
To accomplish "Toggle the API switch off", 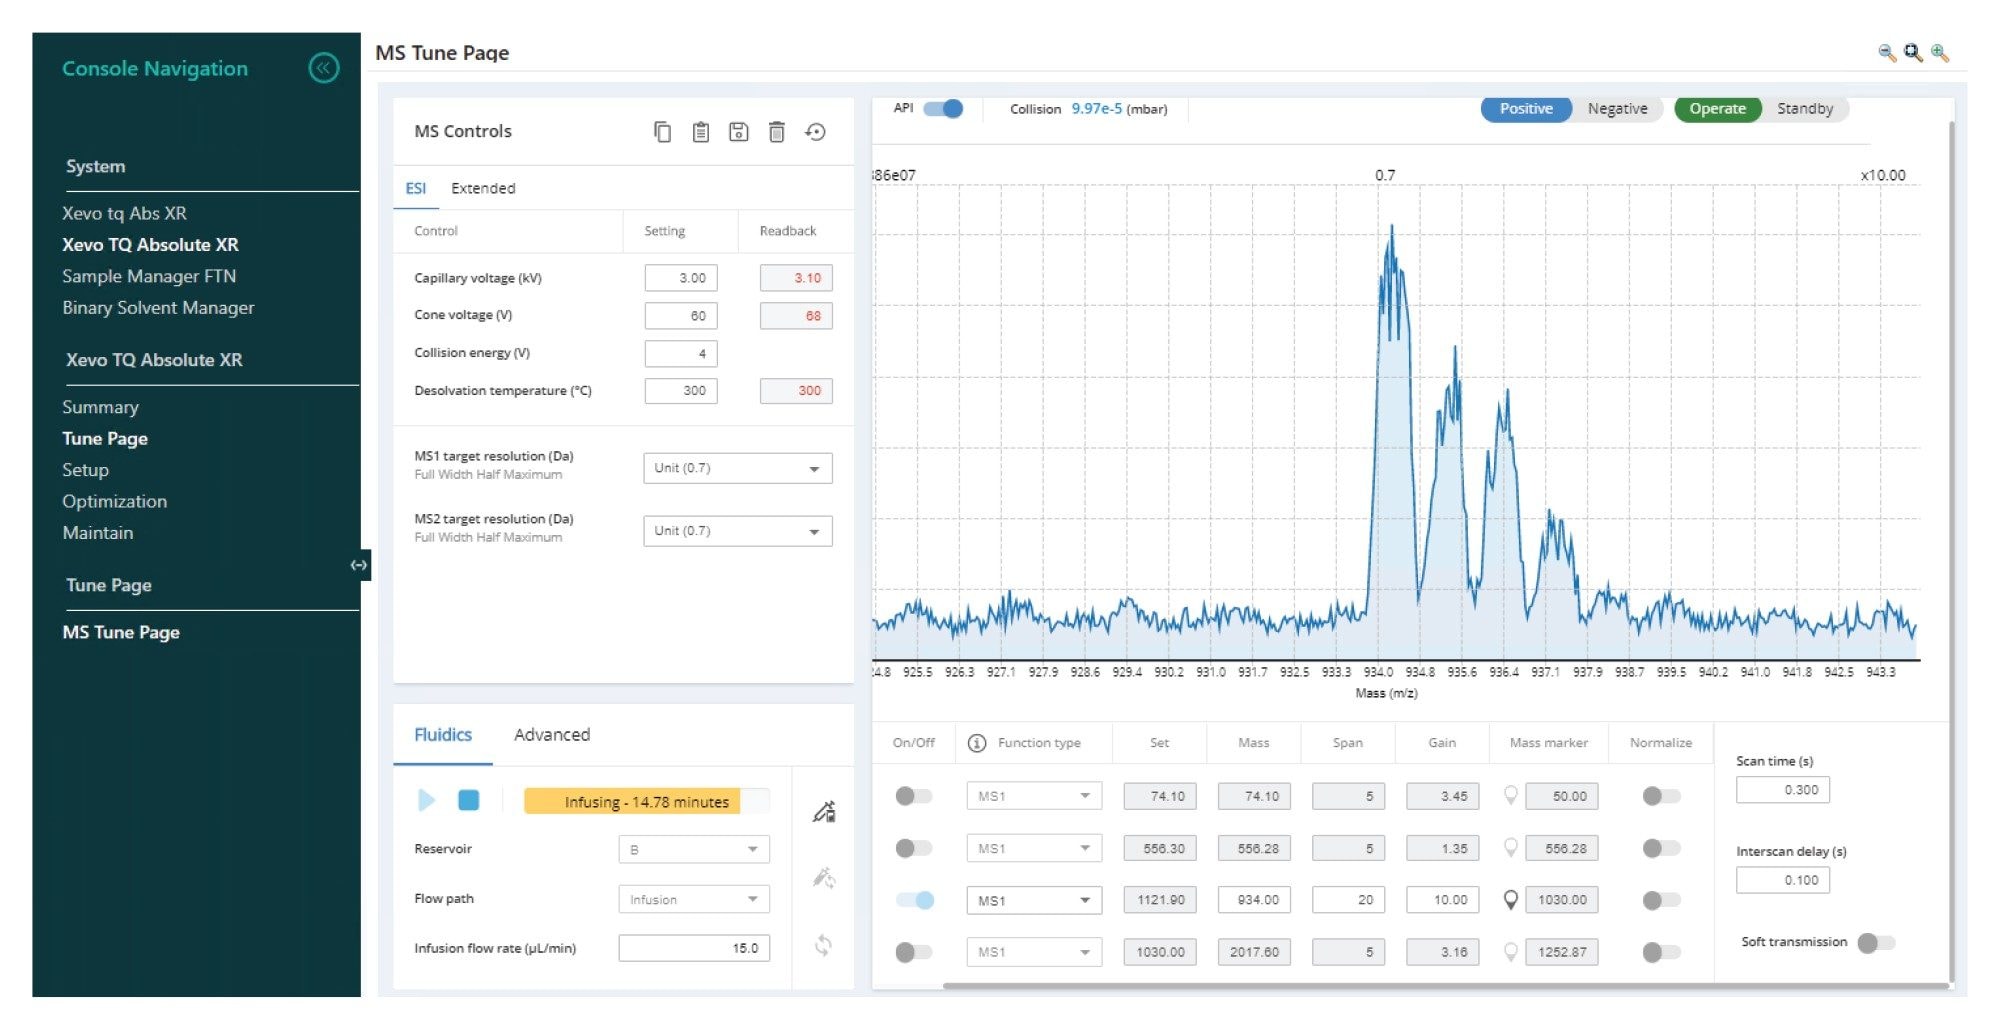I will pos(942,109).
